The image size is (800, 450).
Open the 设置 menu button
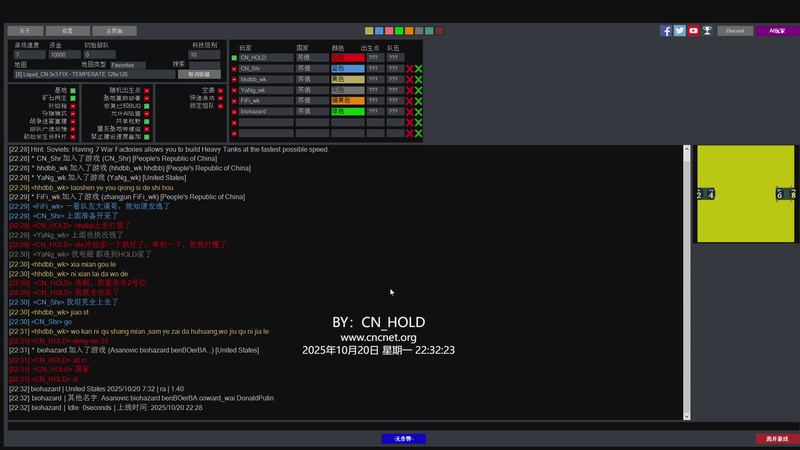[67, 31]
